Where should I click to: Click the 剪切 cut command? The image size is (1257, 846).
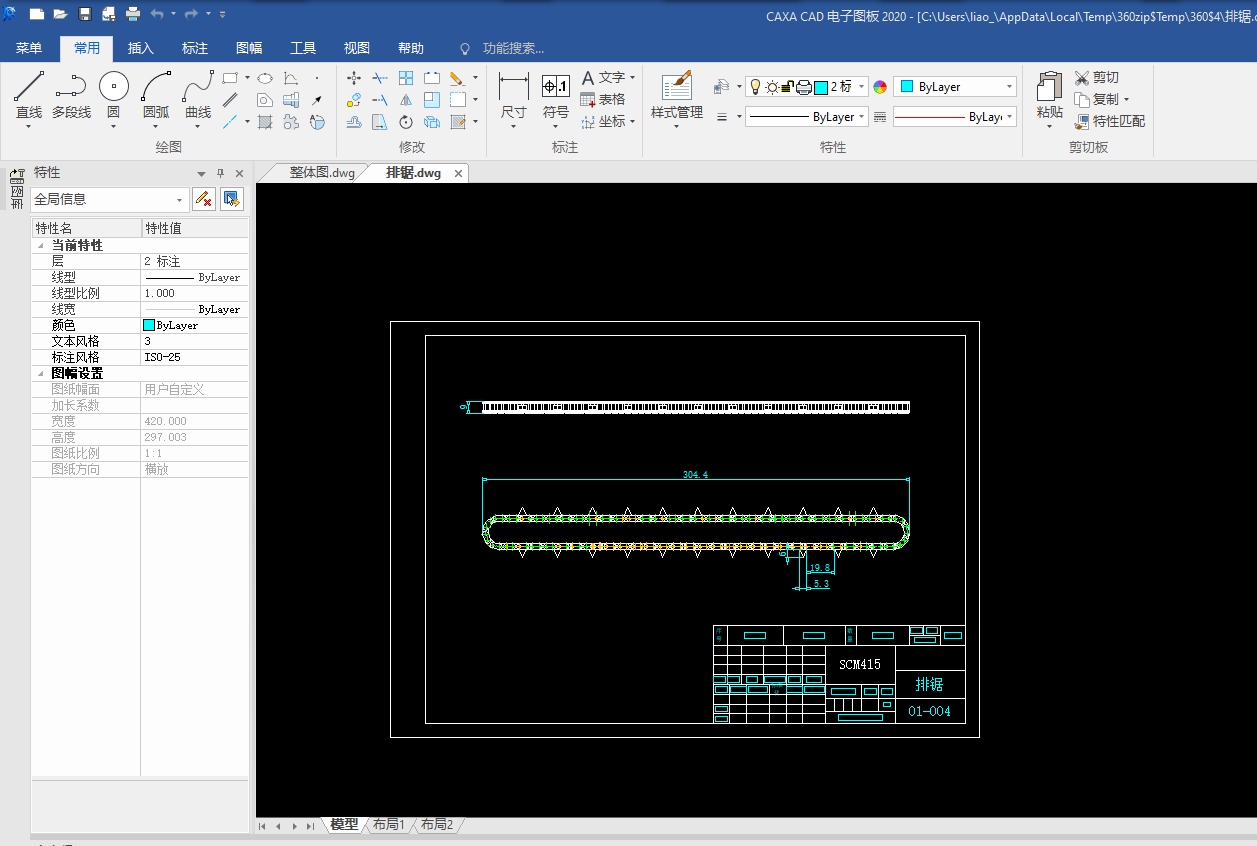(x=1097, y=77)
